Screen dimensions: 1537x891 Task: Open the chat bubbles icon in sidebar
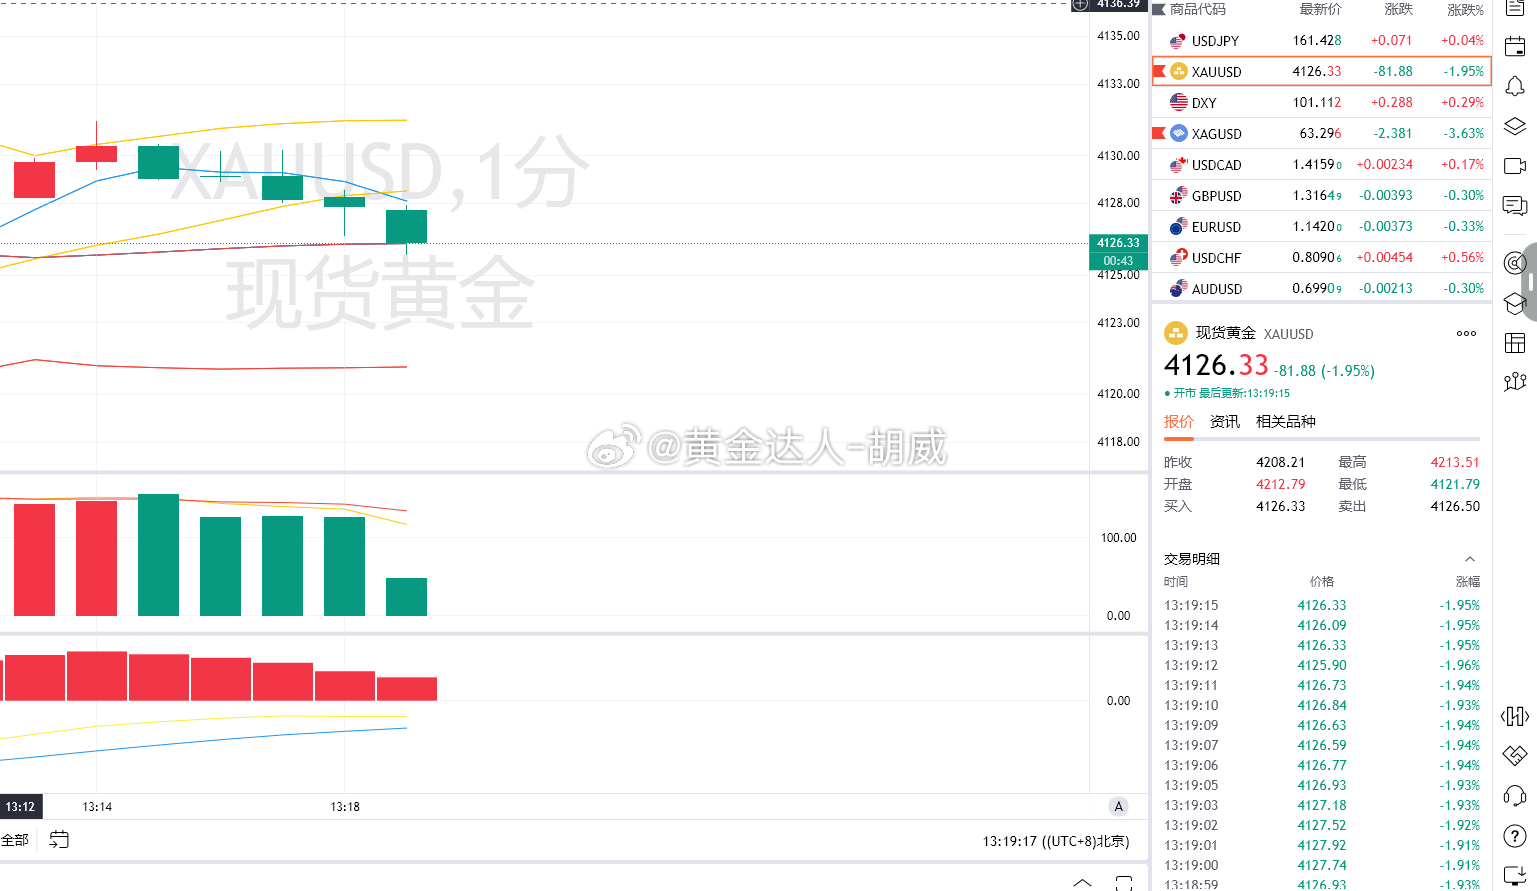(x=1515, y=206)
